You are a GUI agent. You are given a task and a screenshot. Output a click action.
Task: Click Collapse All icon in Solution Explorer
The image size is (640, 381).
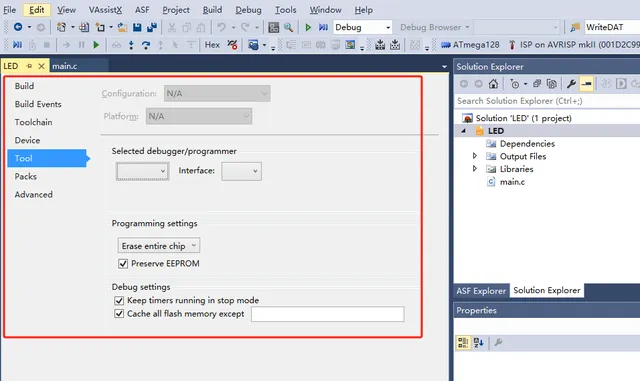pyautogui.click(x=537, y=84)
